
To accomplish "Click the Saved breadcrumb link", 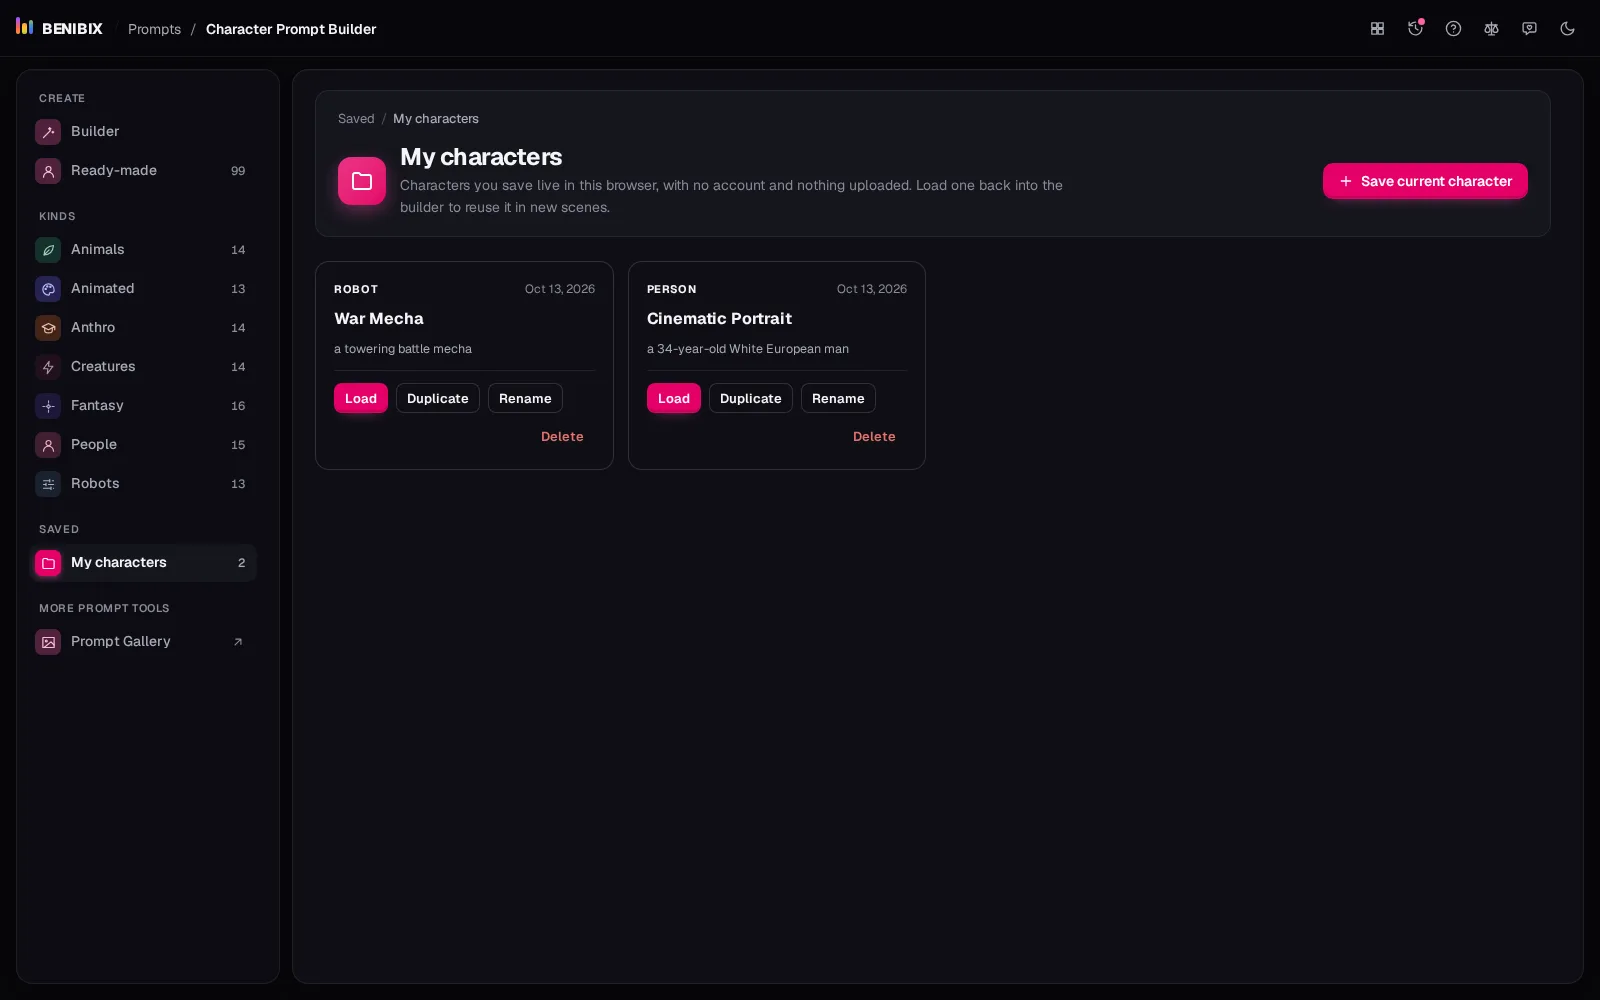I will (x=356, y=118).
